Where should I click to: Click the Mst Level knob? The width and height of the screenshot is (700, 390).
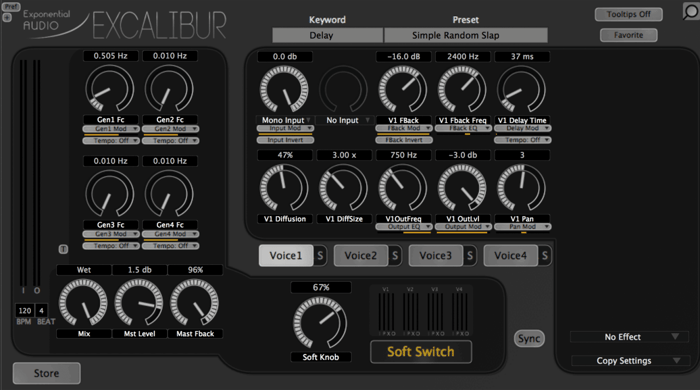pyautogui.click(x=139, y=303)
